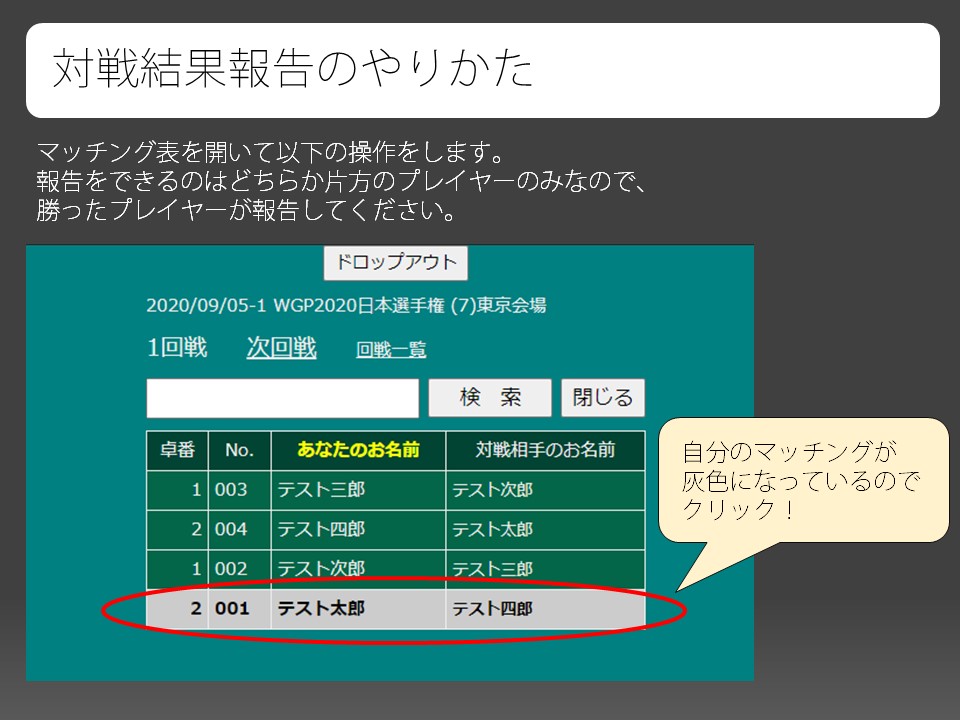
Task: Click the ドロップアウト button
Action: [396, 263]
